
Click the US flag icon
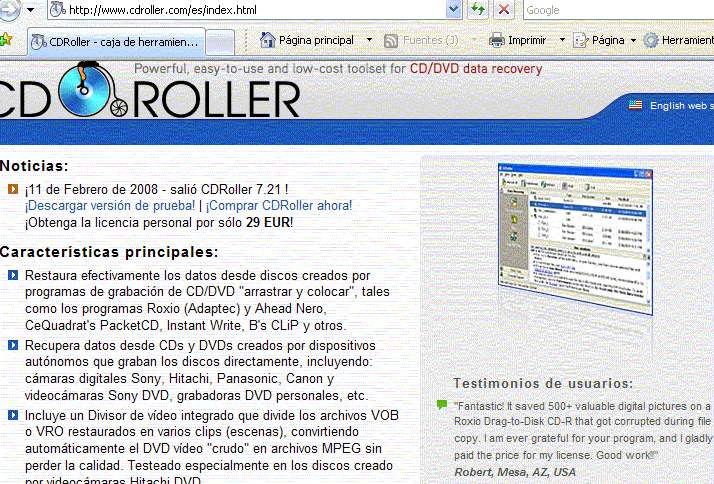(635, 105)
